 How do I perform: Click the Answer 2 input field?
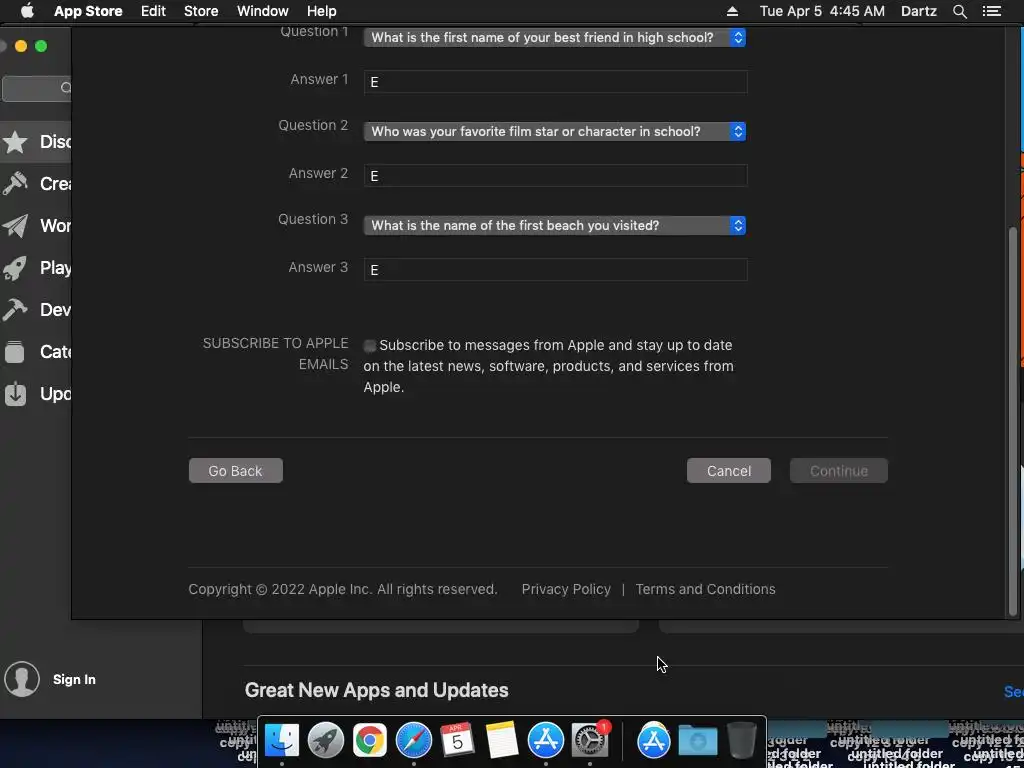pos(556,176)
